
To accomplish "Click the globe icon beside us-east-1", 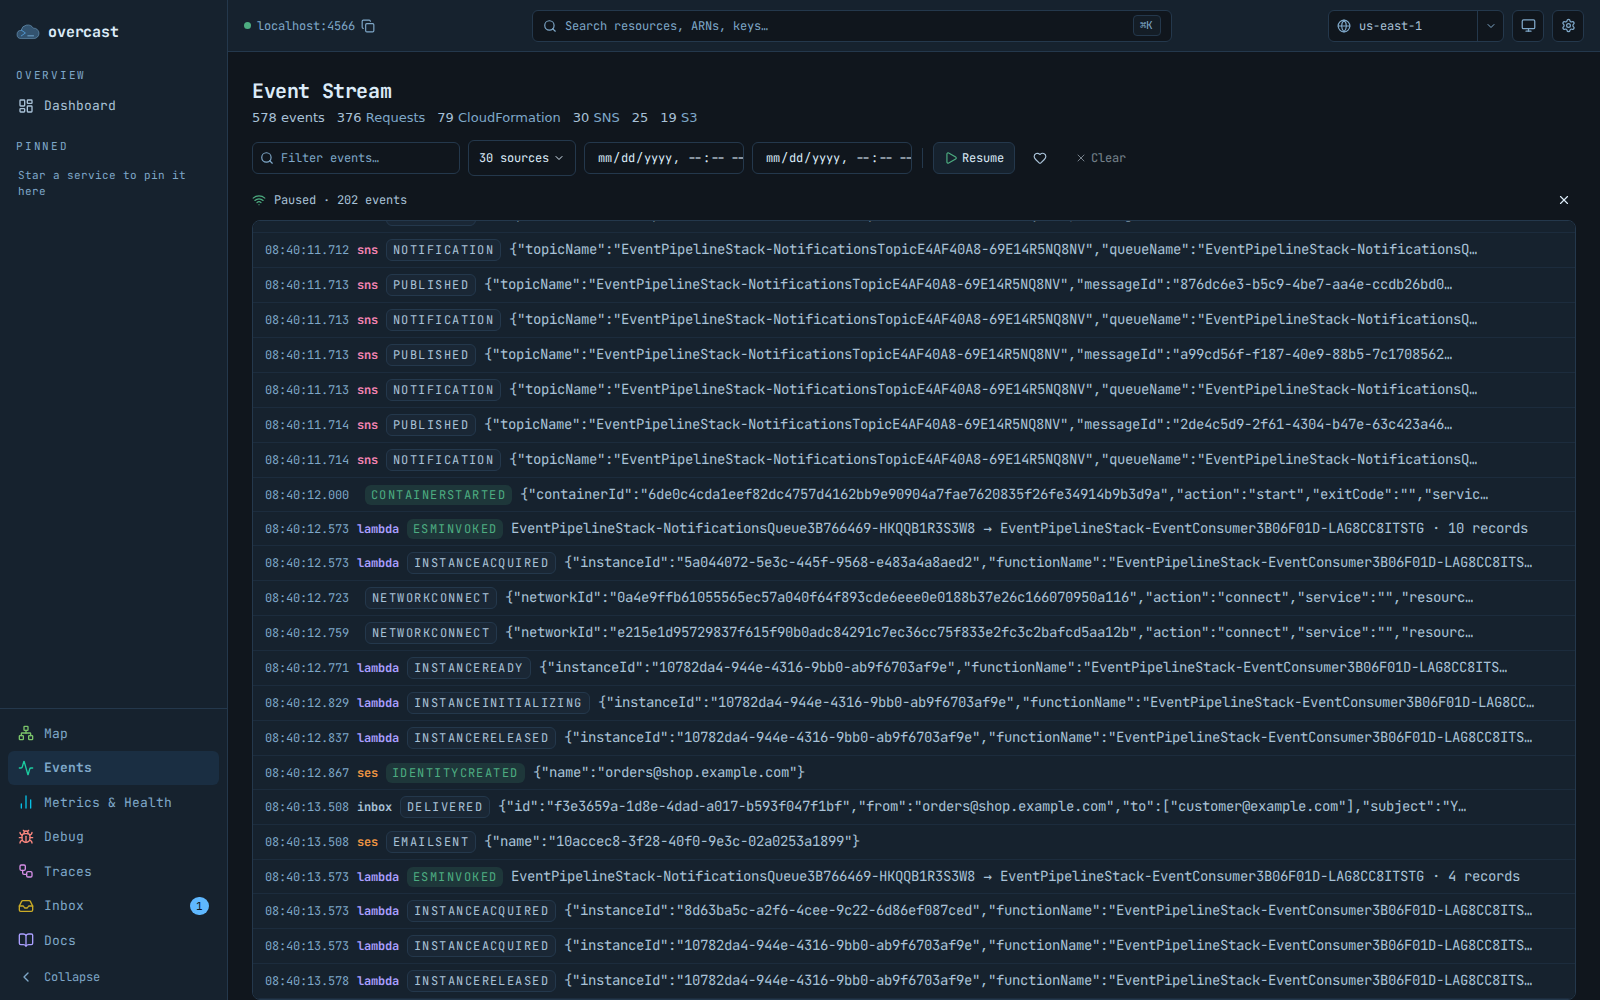I will click(x=1344, y=26).
